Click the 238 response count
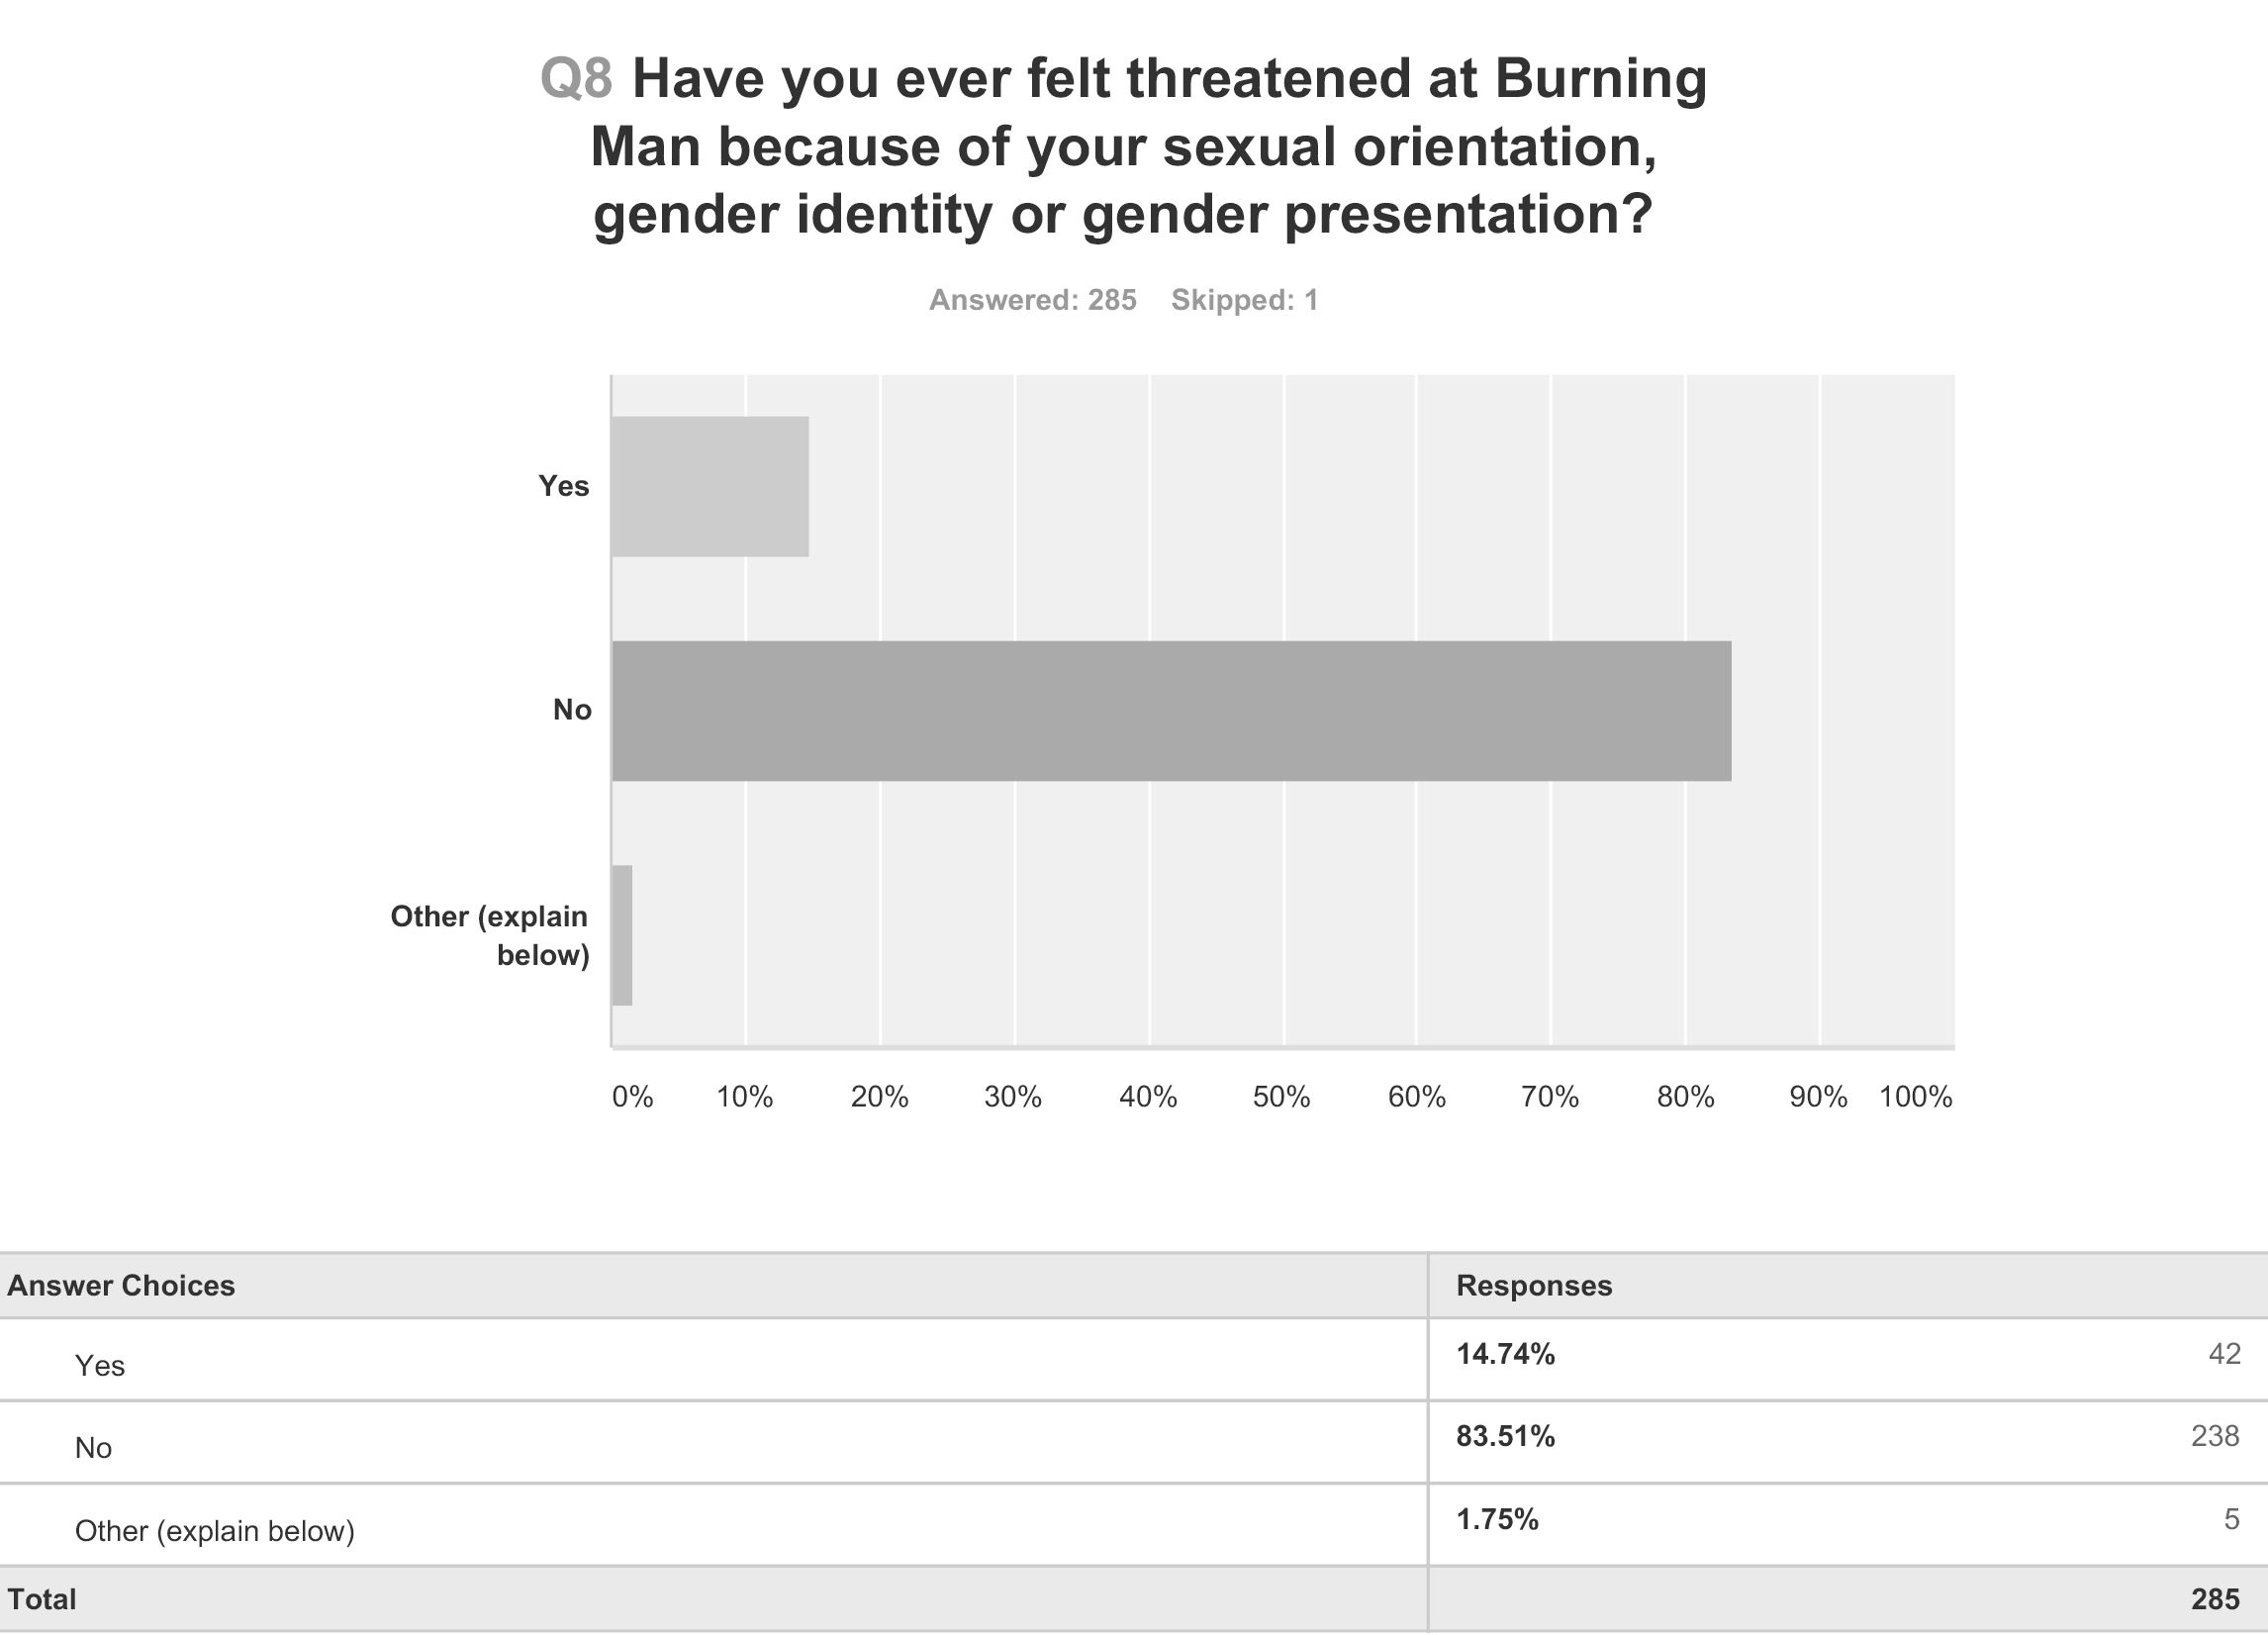The image size is (2268, 1635). tap(2215, 1436)
